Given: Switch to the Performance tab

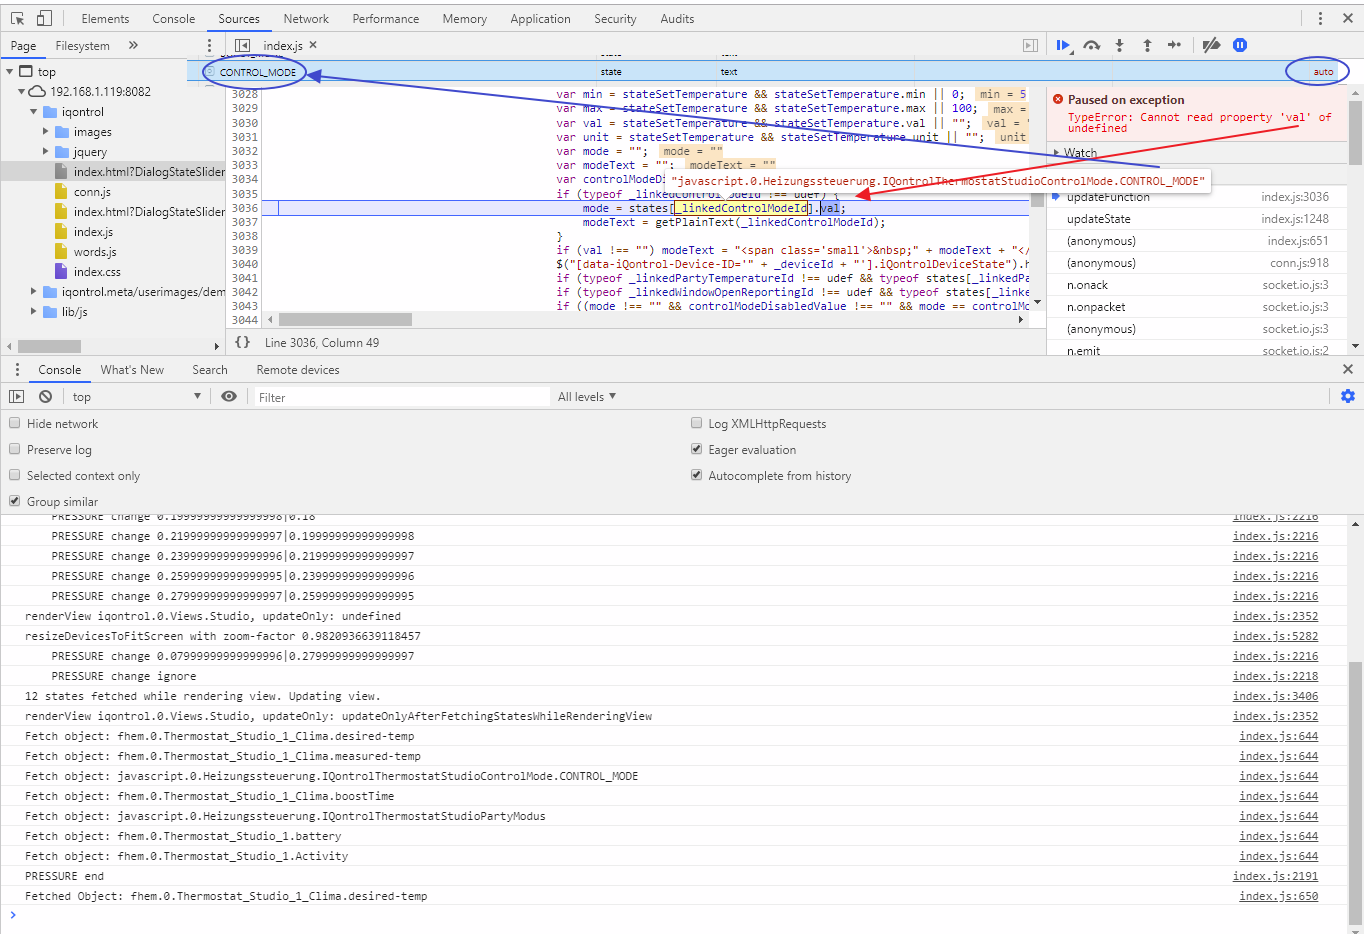Looking at the screenshot, I should click(386, 18).
